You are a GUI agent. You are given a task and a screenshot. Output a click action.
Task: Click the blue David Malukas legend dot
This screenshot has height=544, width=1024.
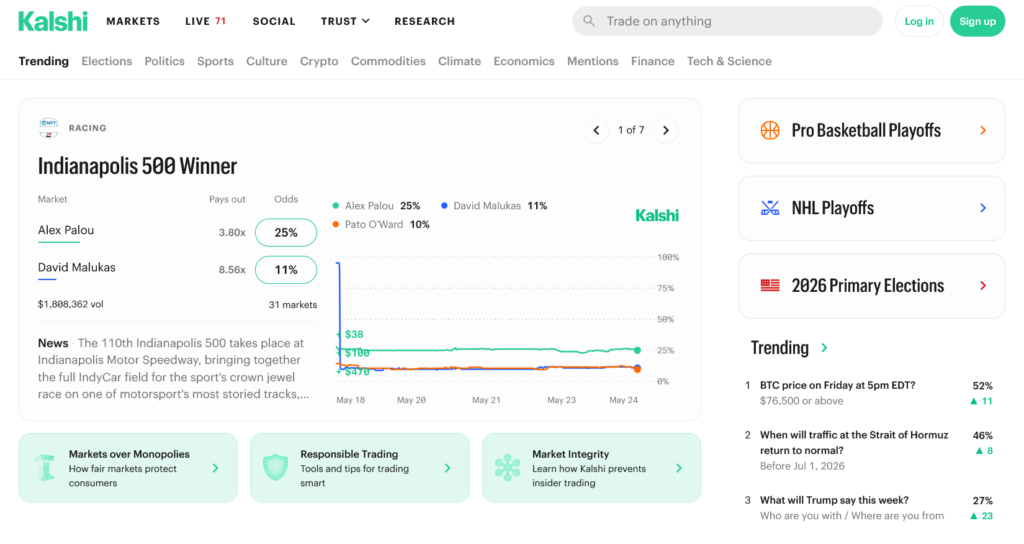(x=444, y=206)
